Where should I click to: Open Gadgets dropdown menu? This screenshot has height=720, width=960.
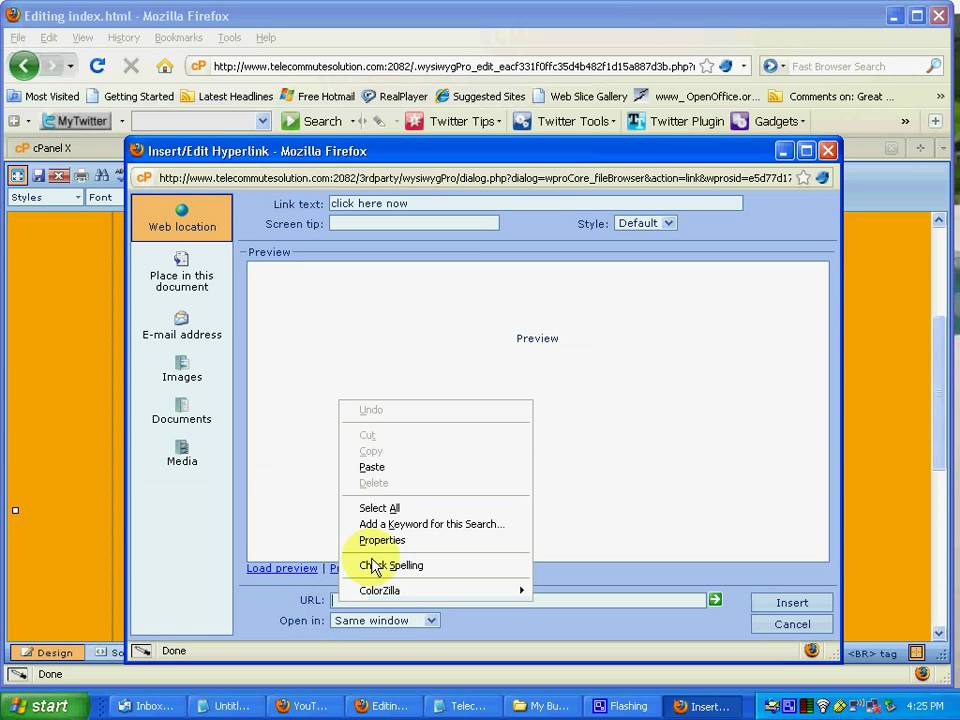click(768, 121)
